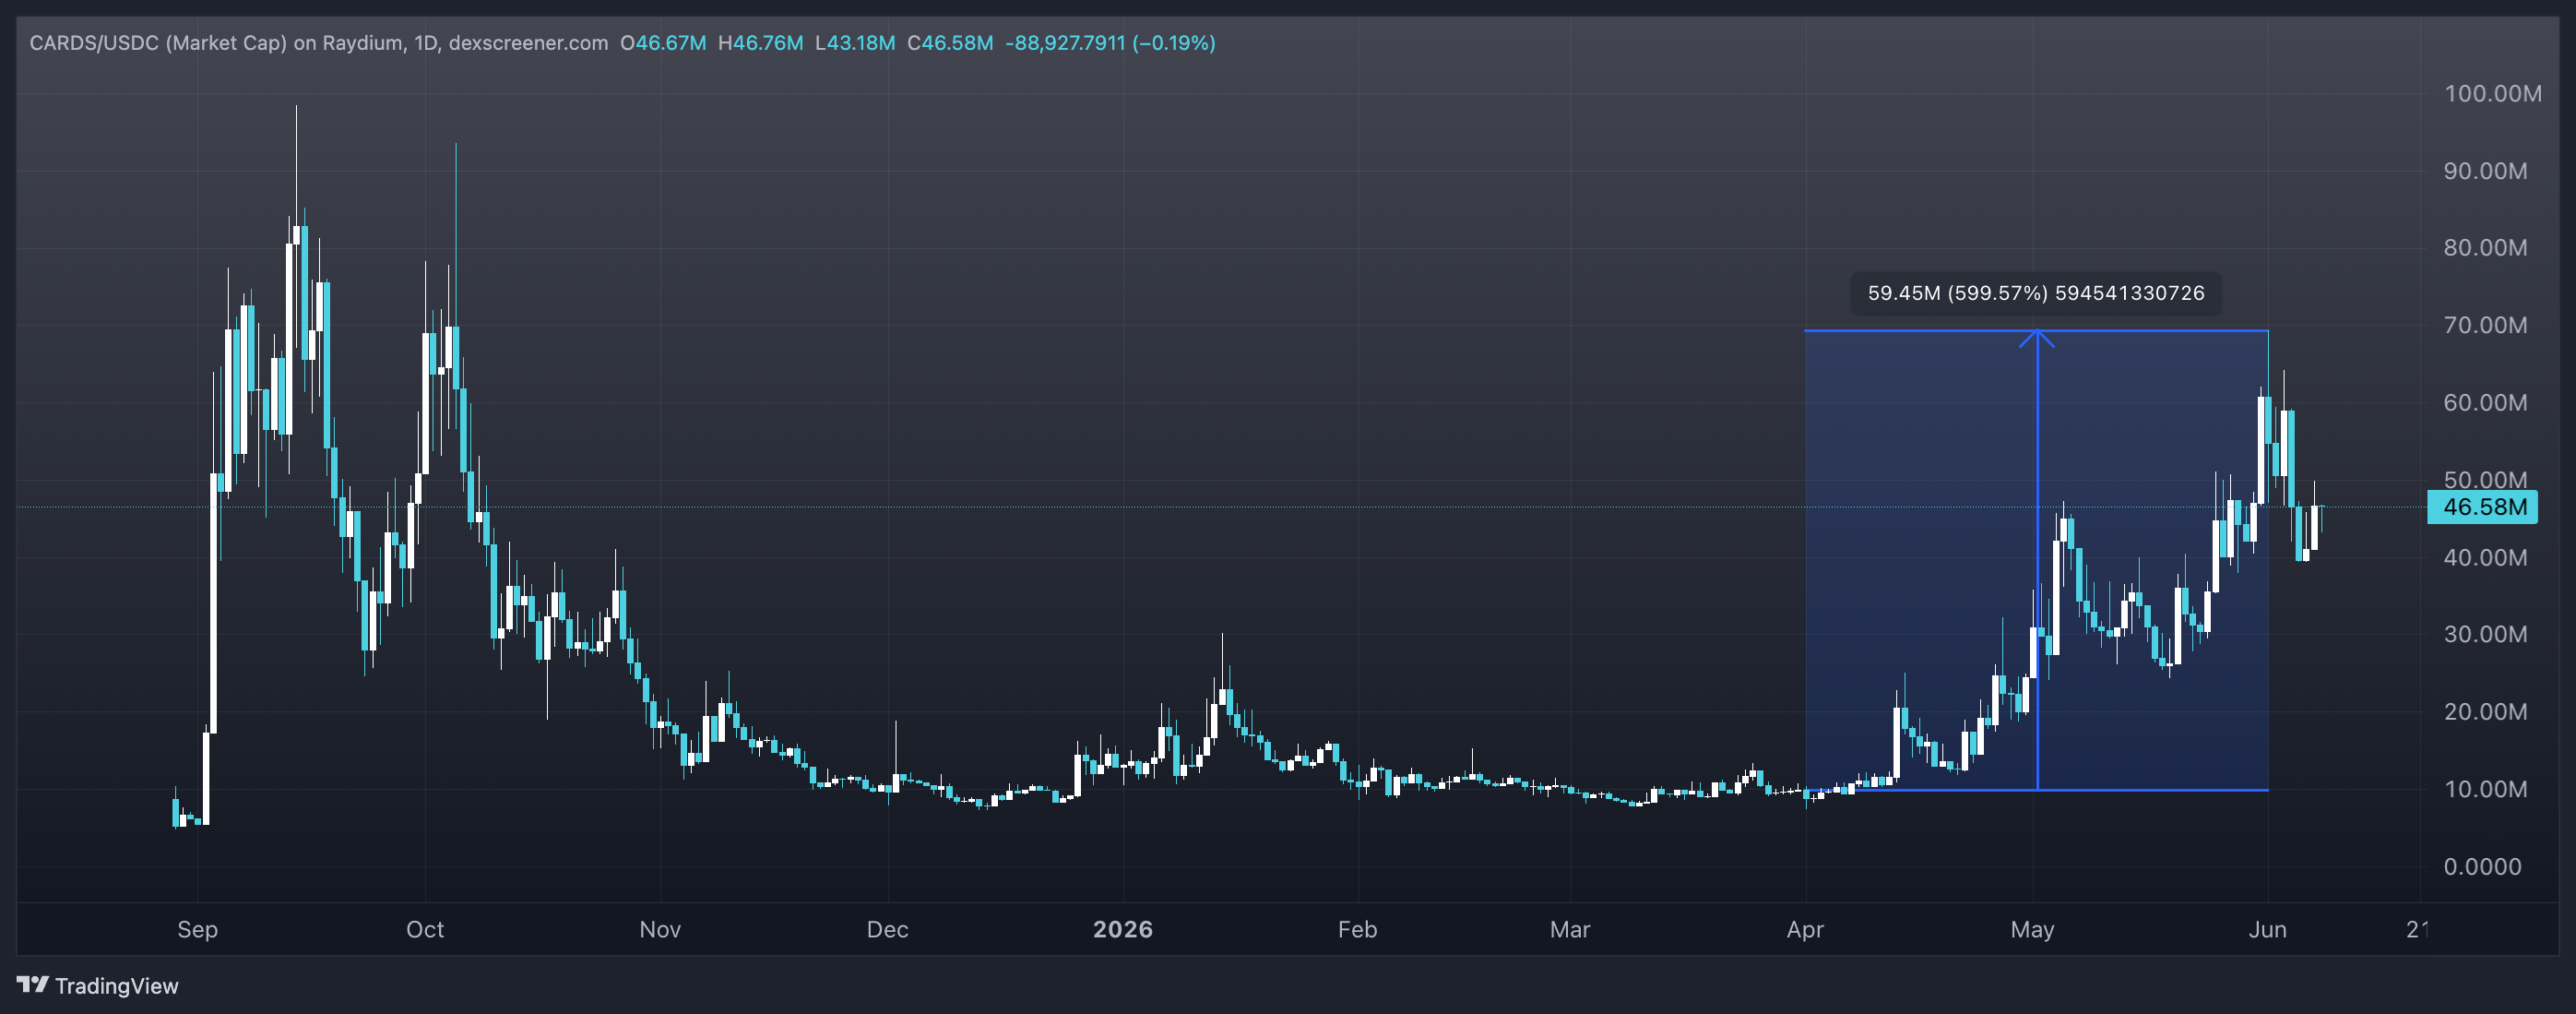The height and width of the screenshot is (1014, 2576).
Task: Click the 10.00M price axis label
Action: tap(2485, 790)
